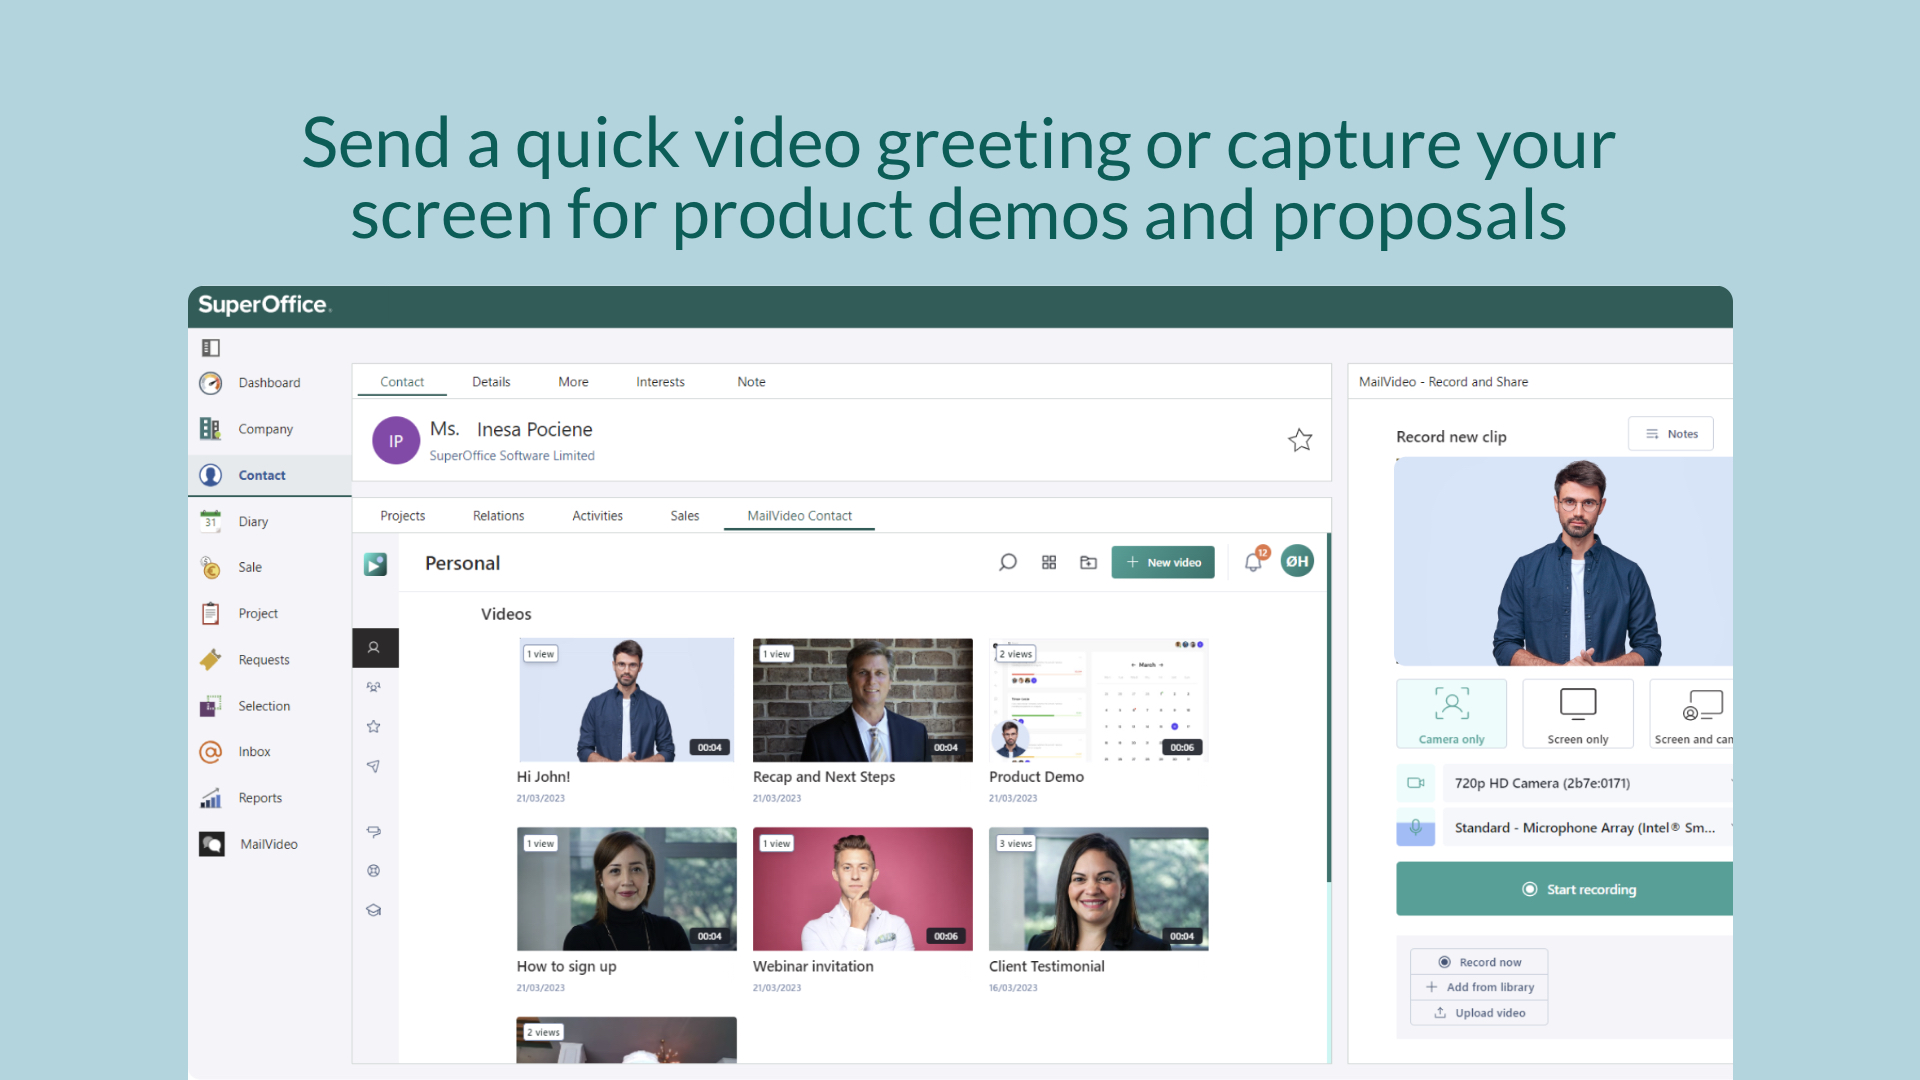
Task: Open team videos group icon
Action: click(374, 687)
